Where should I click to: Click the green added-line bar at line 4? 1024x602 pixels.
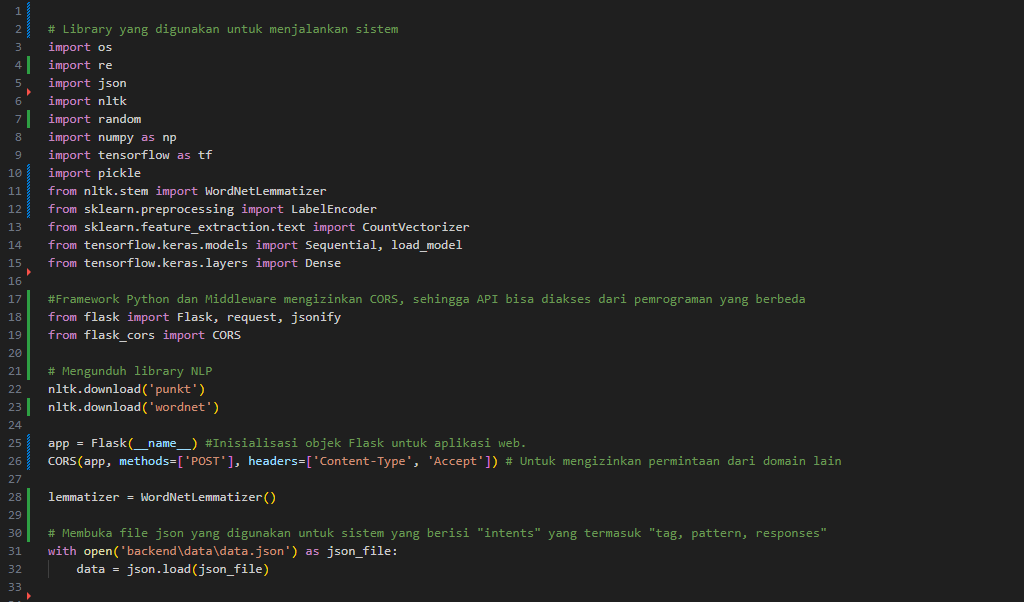click(30, 65)
